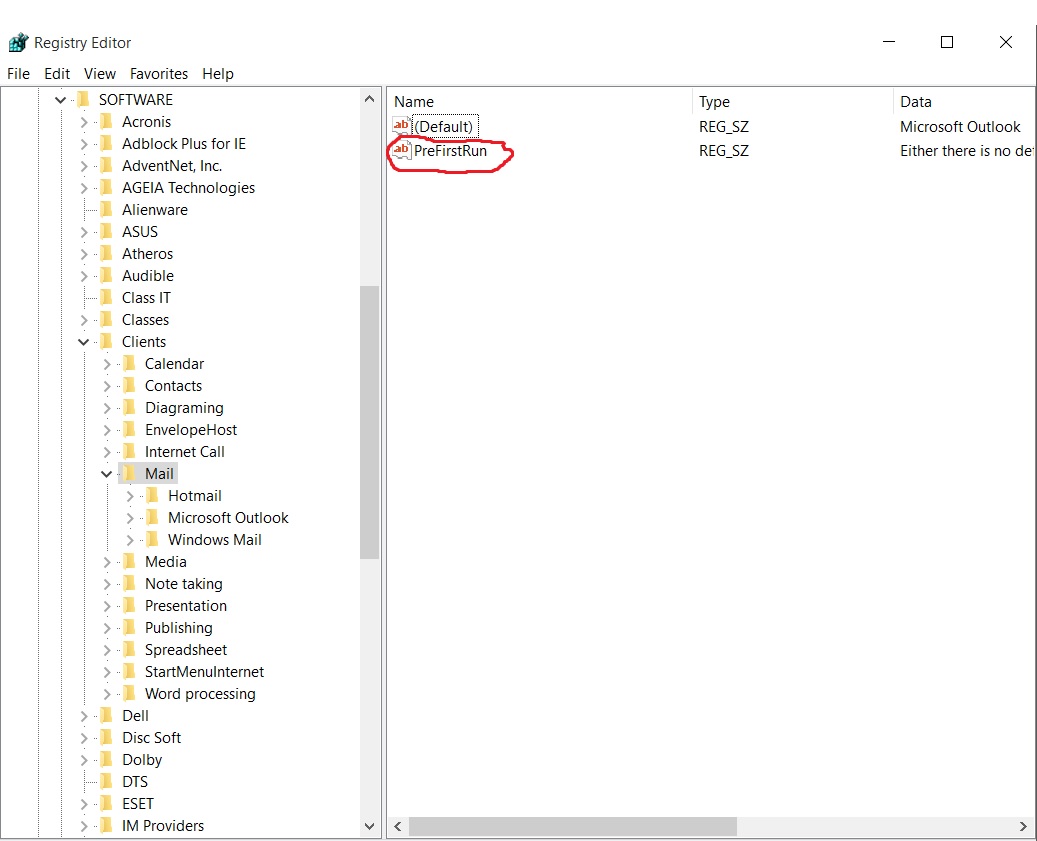Click the Microsoft Outlook folder icon
The image size is (1037, 841).
[x=153, y=518]
